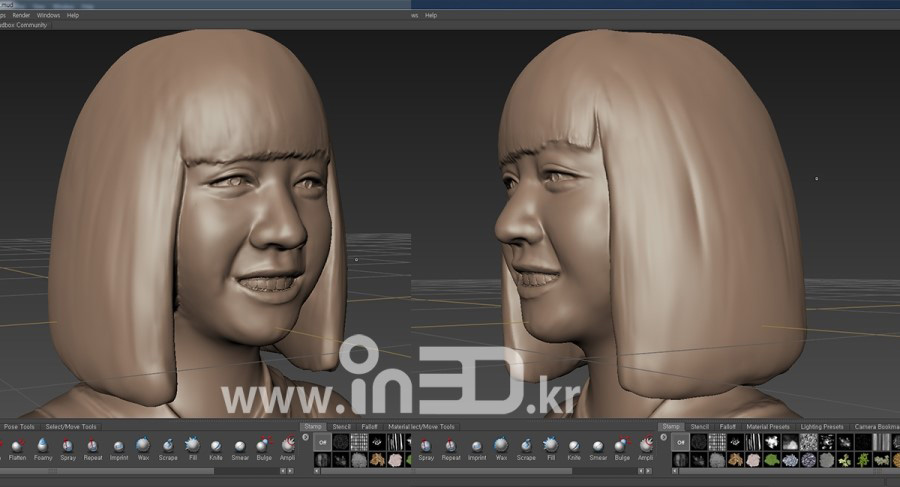
Task: Pick the white splatter stamp in right window
Action: tap(772, 442)
